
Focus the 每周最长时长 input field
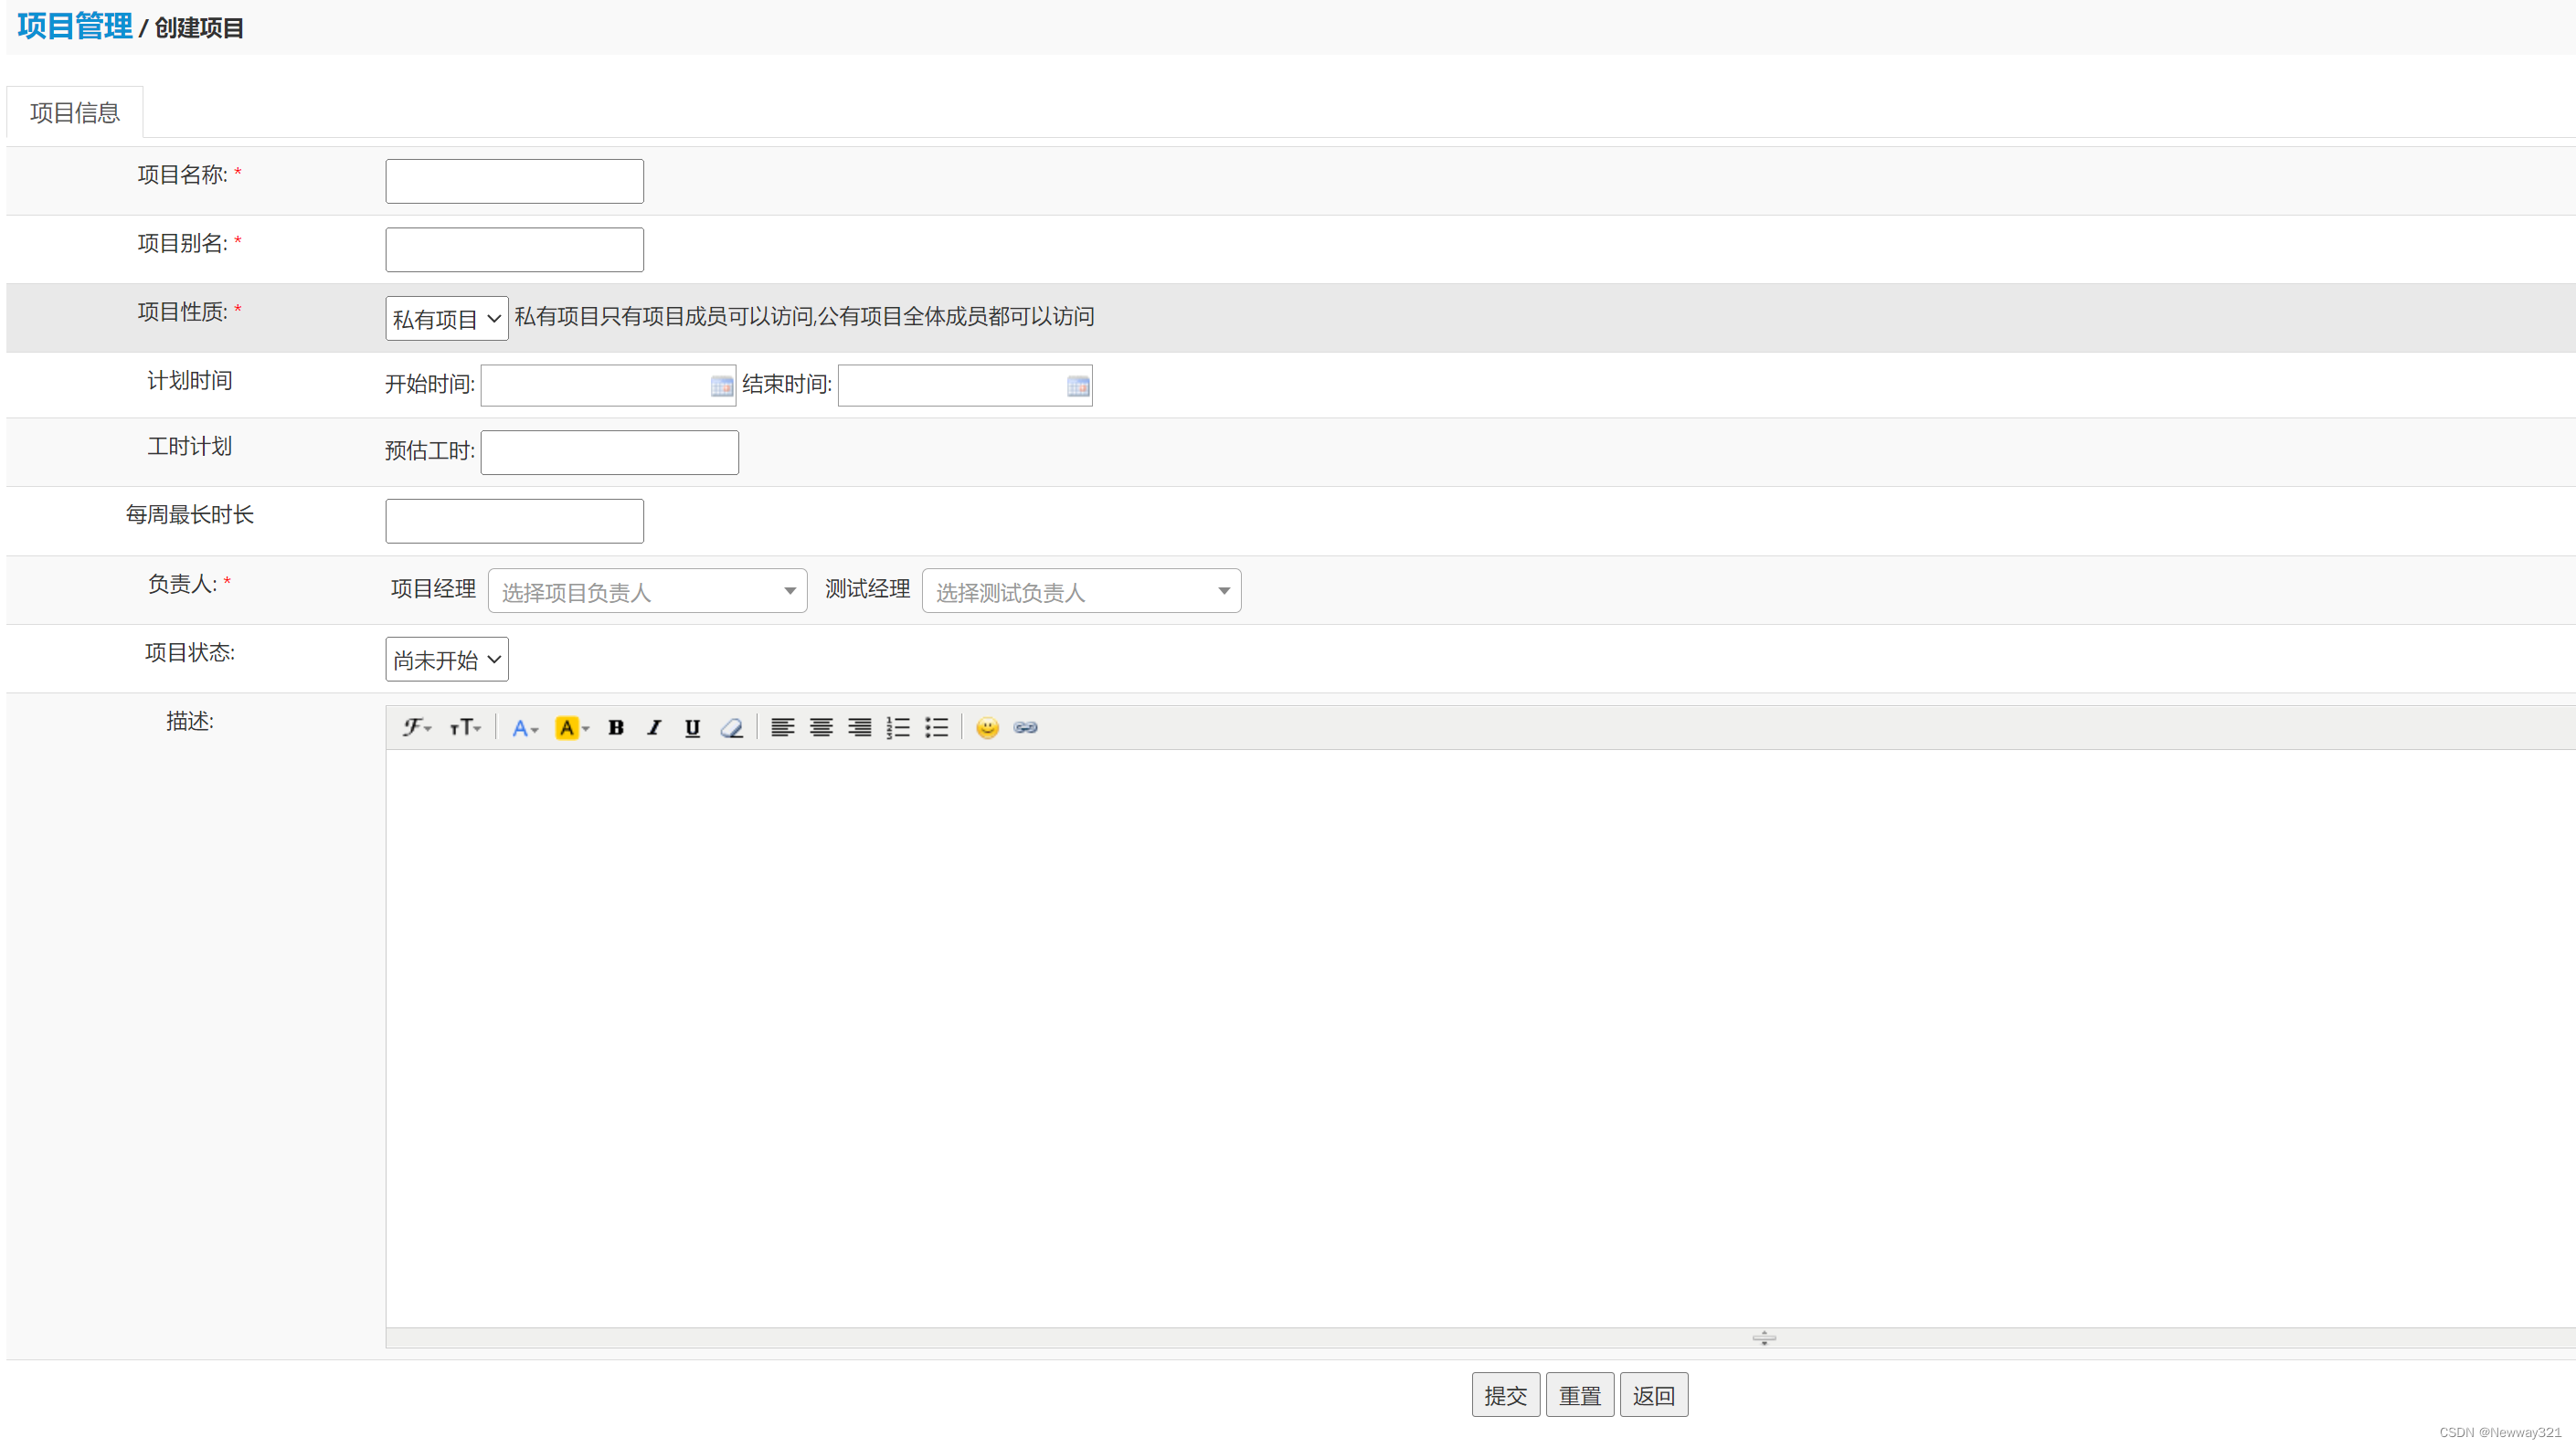click(515, 522)
